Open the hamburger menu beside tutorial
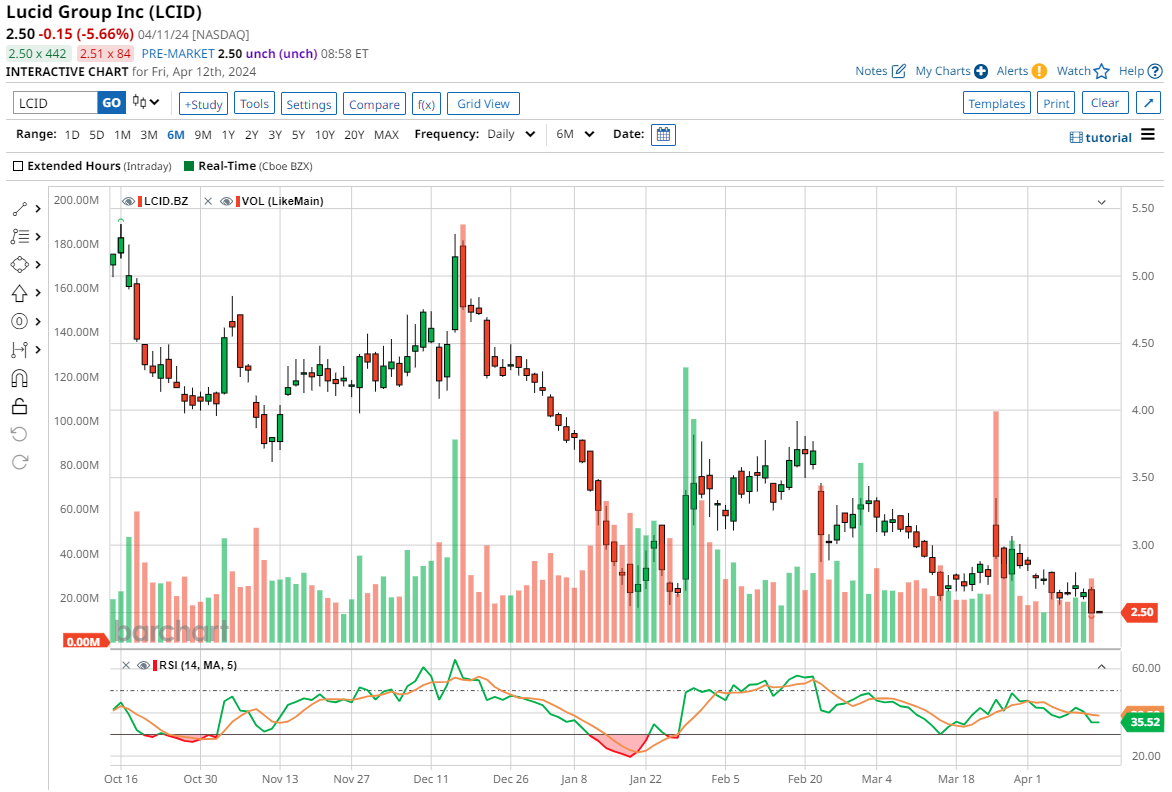This screenshot has height=792, width=1172. tap(1148, 136)
